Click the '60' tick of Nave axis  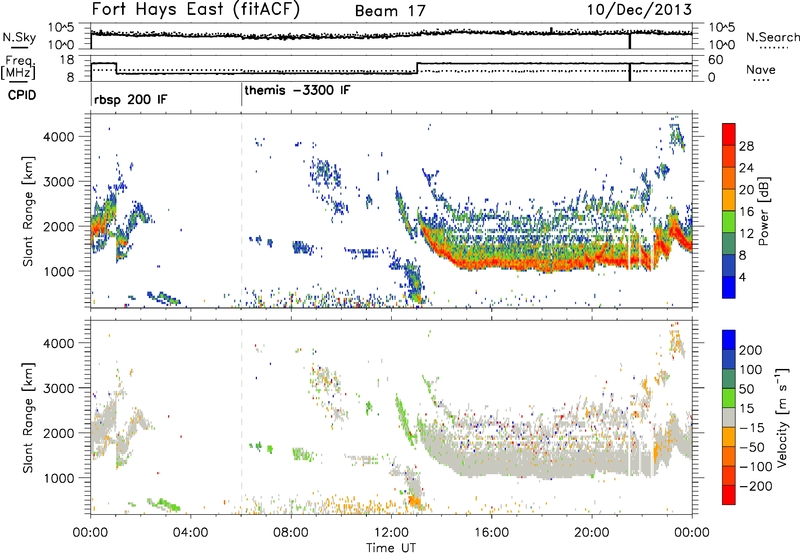pyautogui.click(x=716, y=60)
